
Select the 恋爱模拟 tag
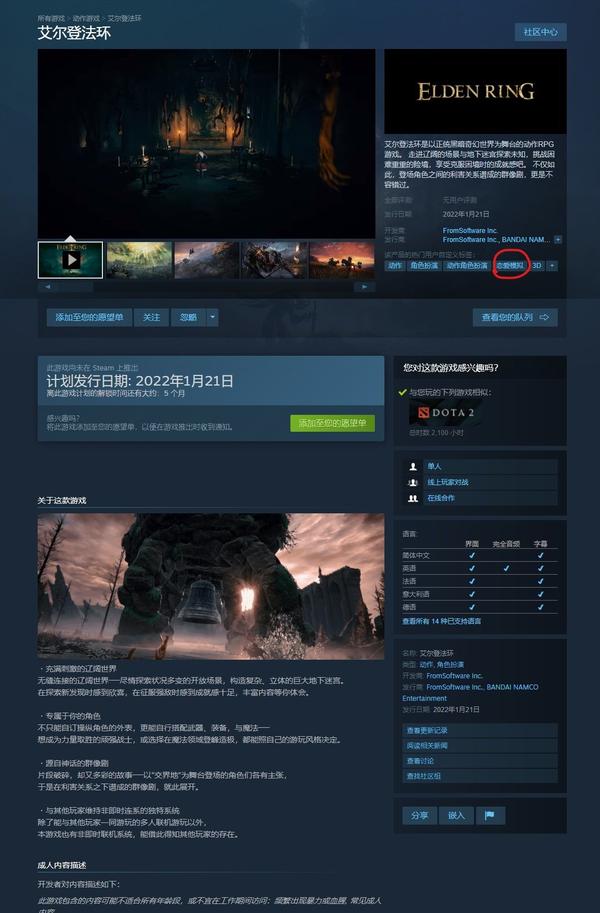click(510, 266)
